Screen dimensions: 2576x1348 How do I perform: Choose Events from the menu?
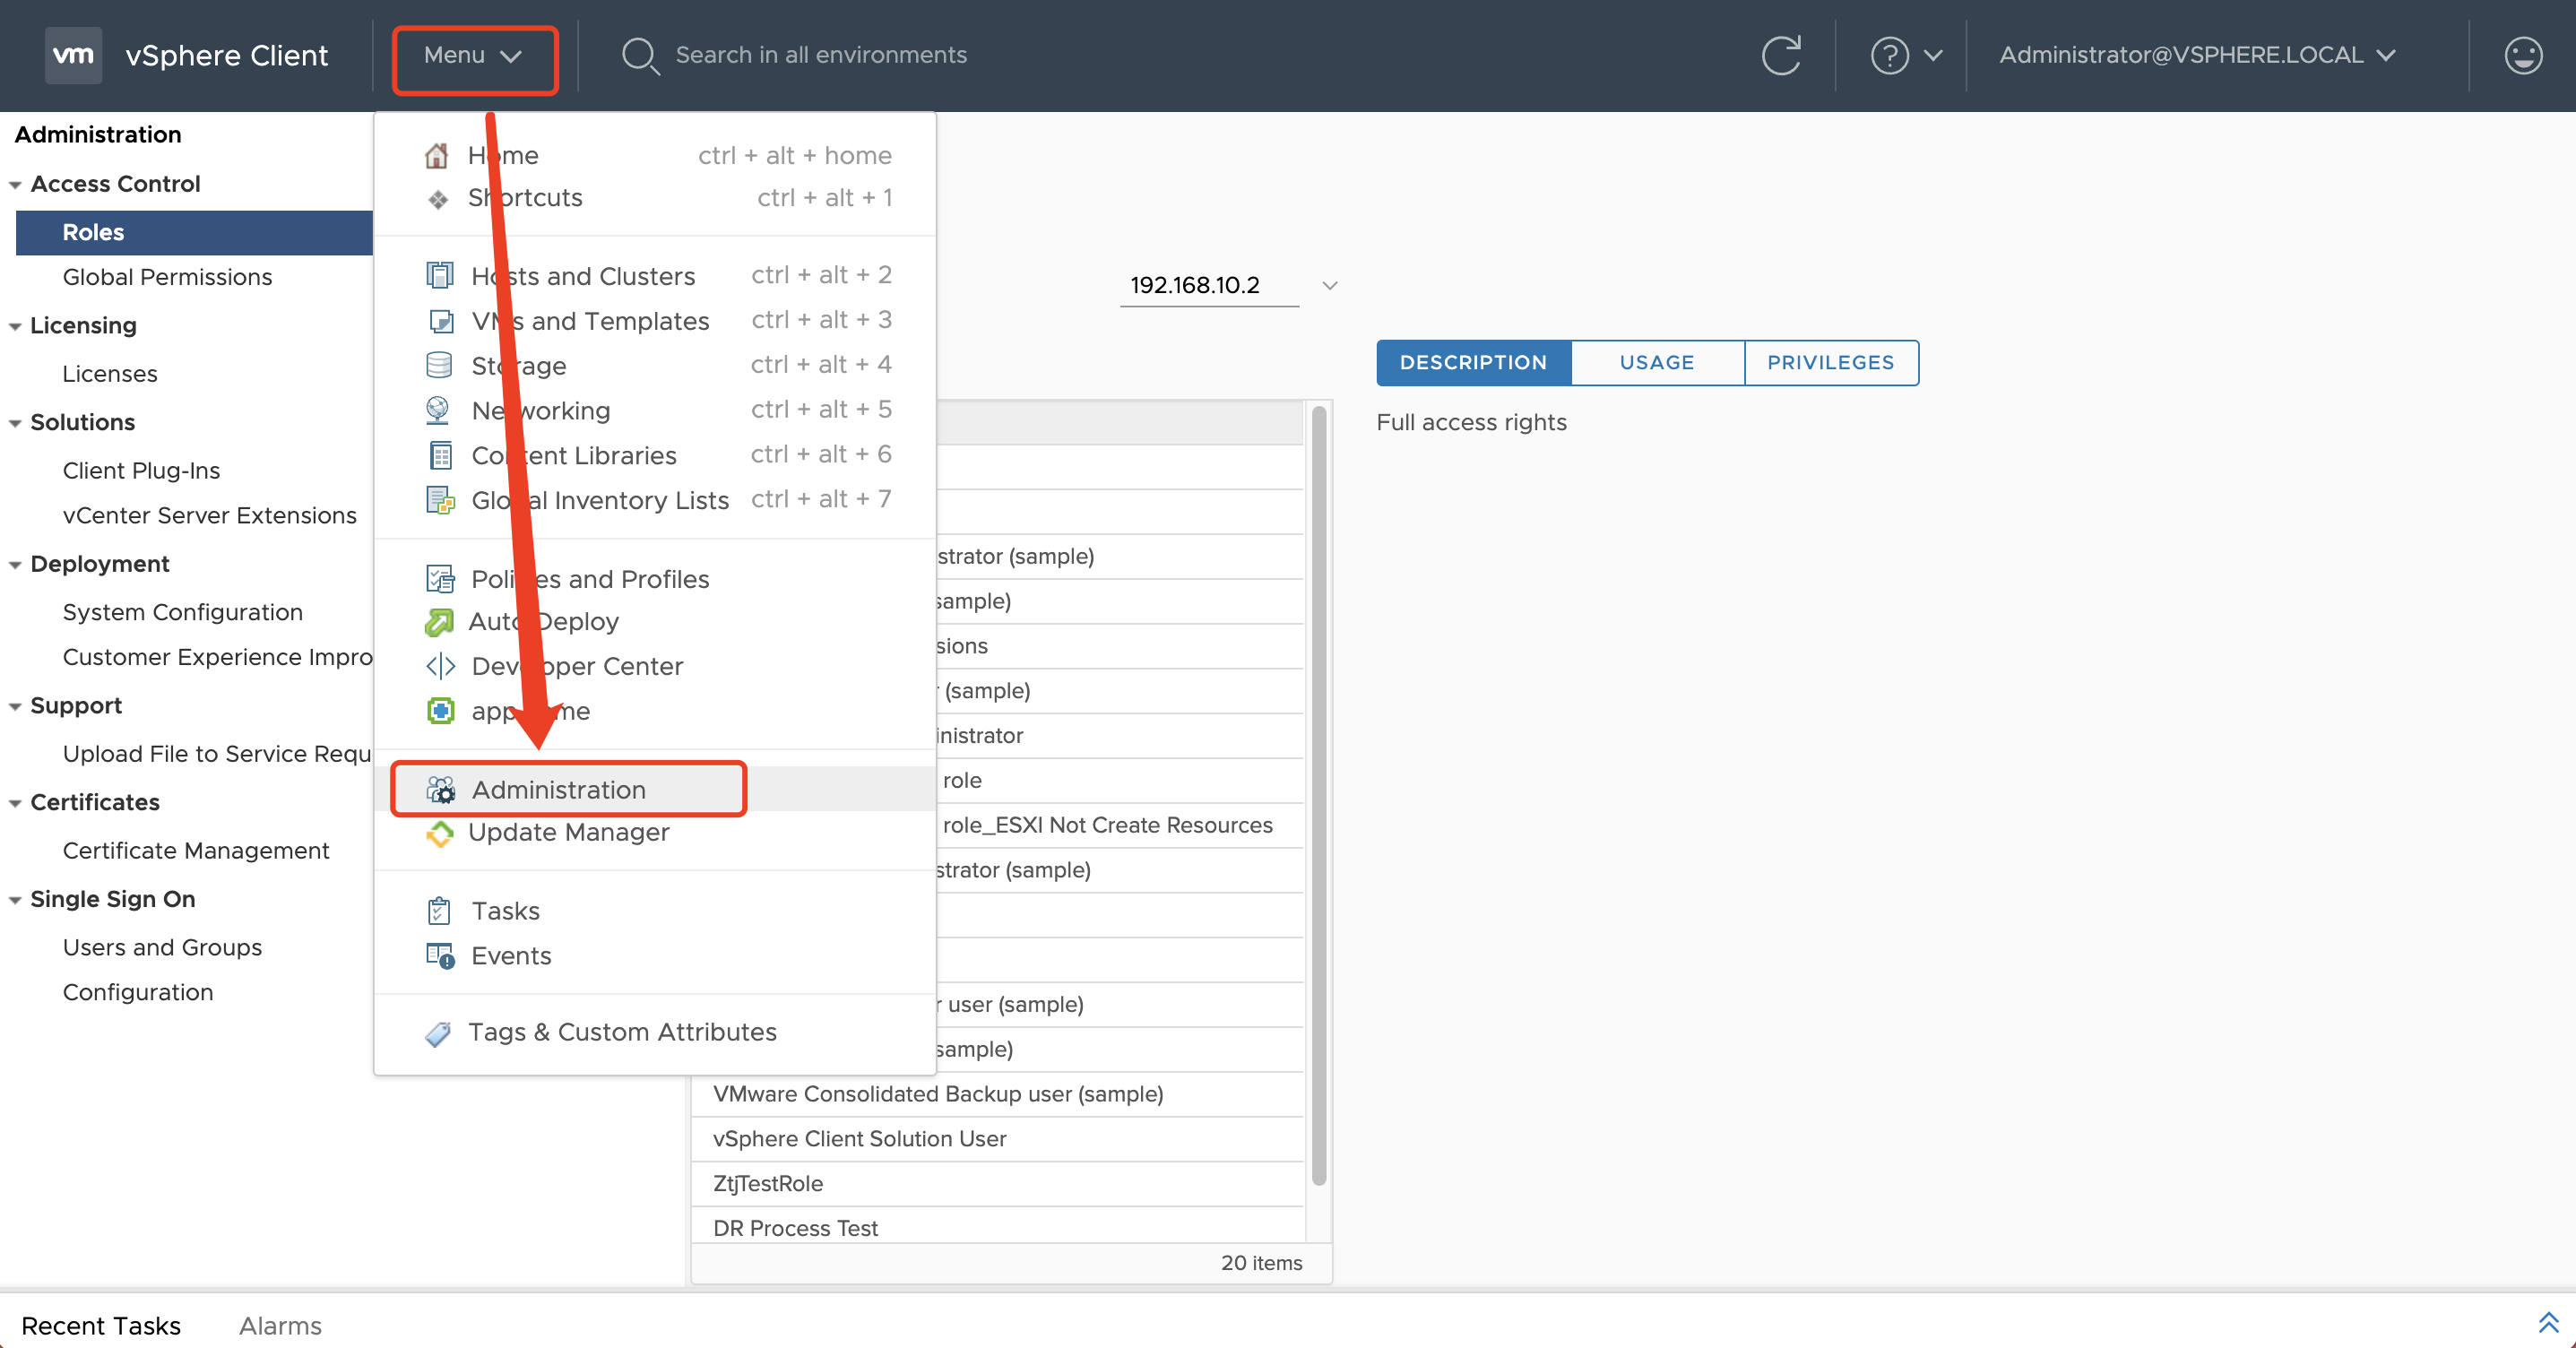(656, 956)
